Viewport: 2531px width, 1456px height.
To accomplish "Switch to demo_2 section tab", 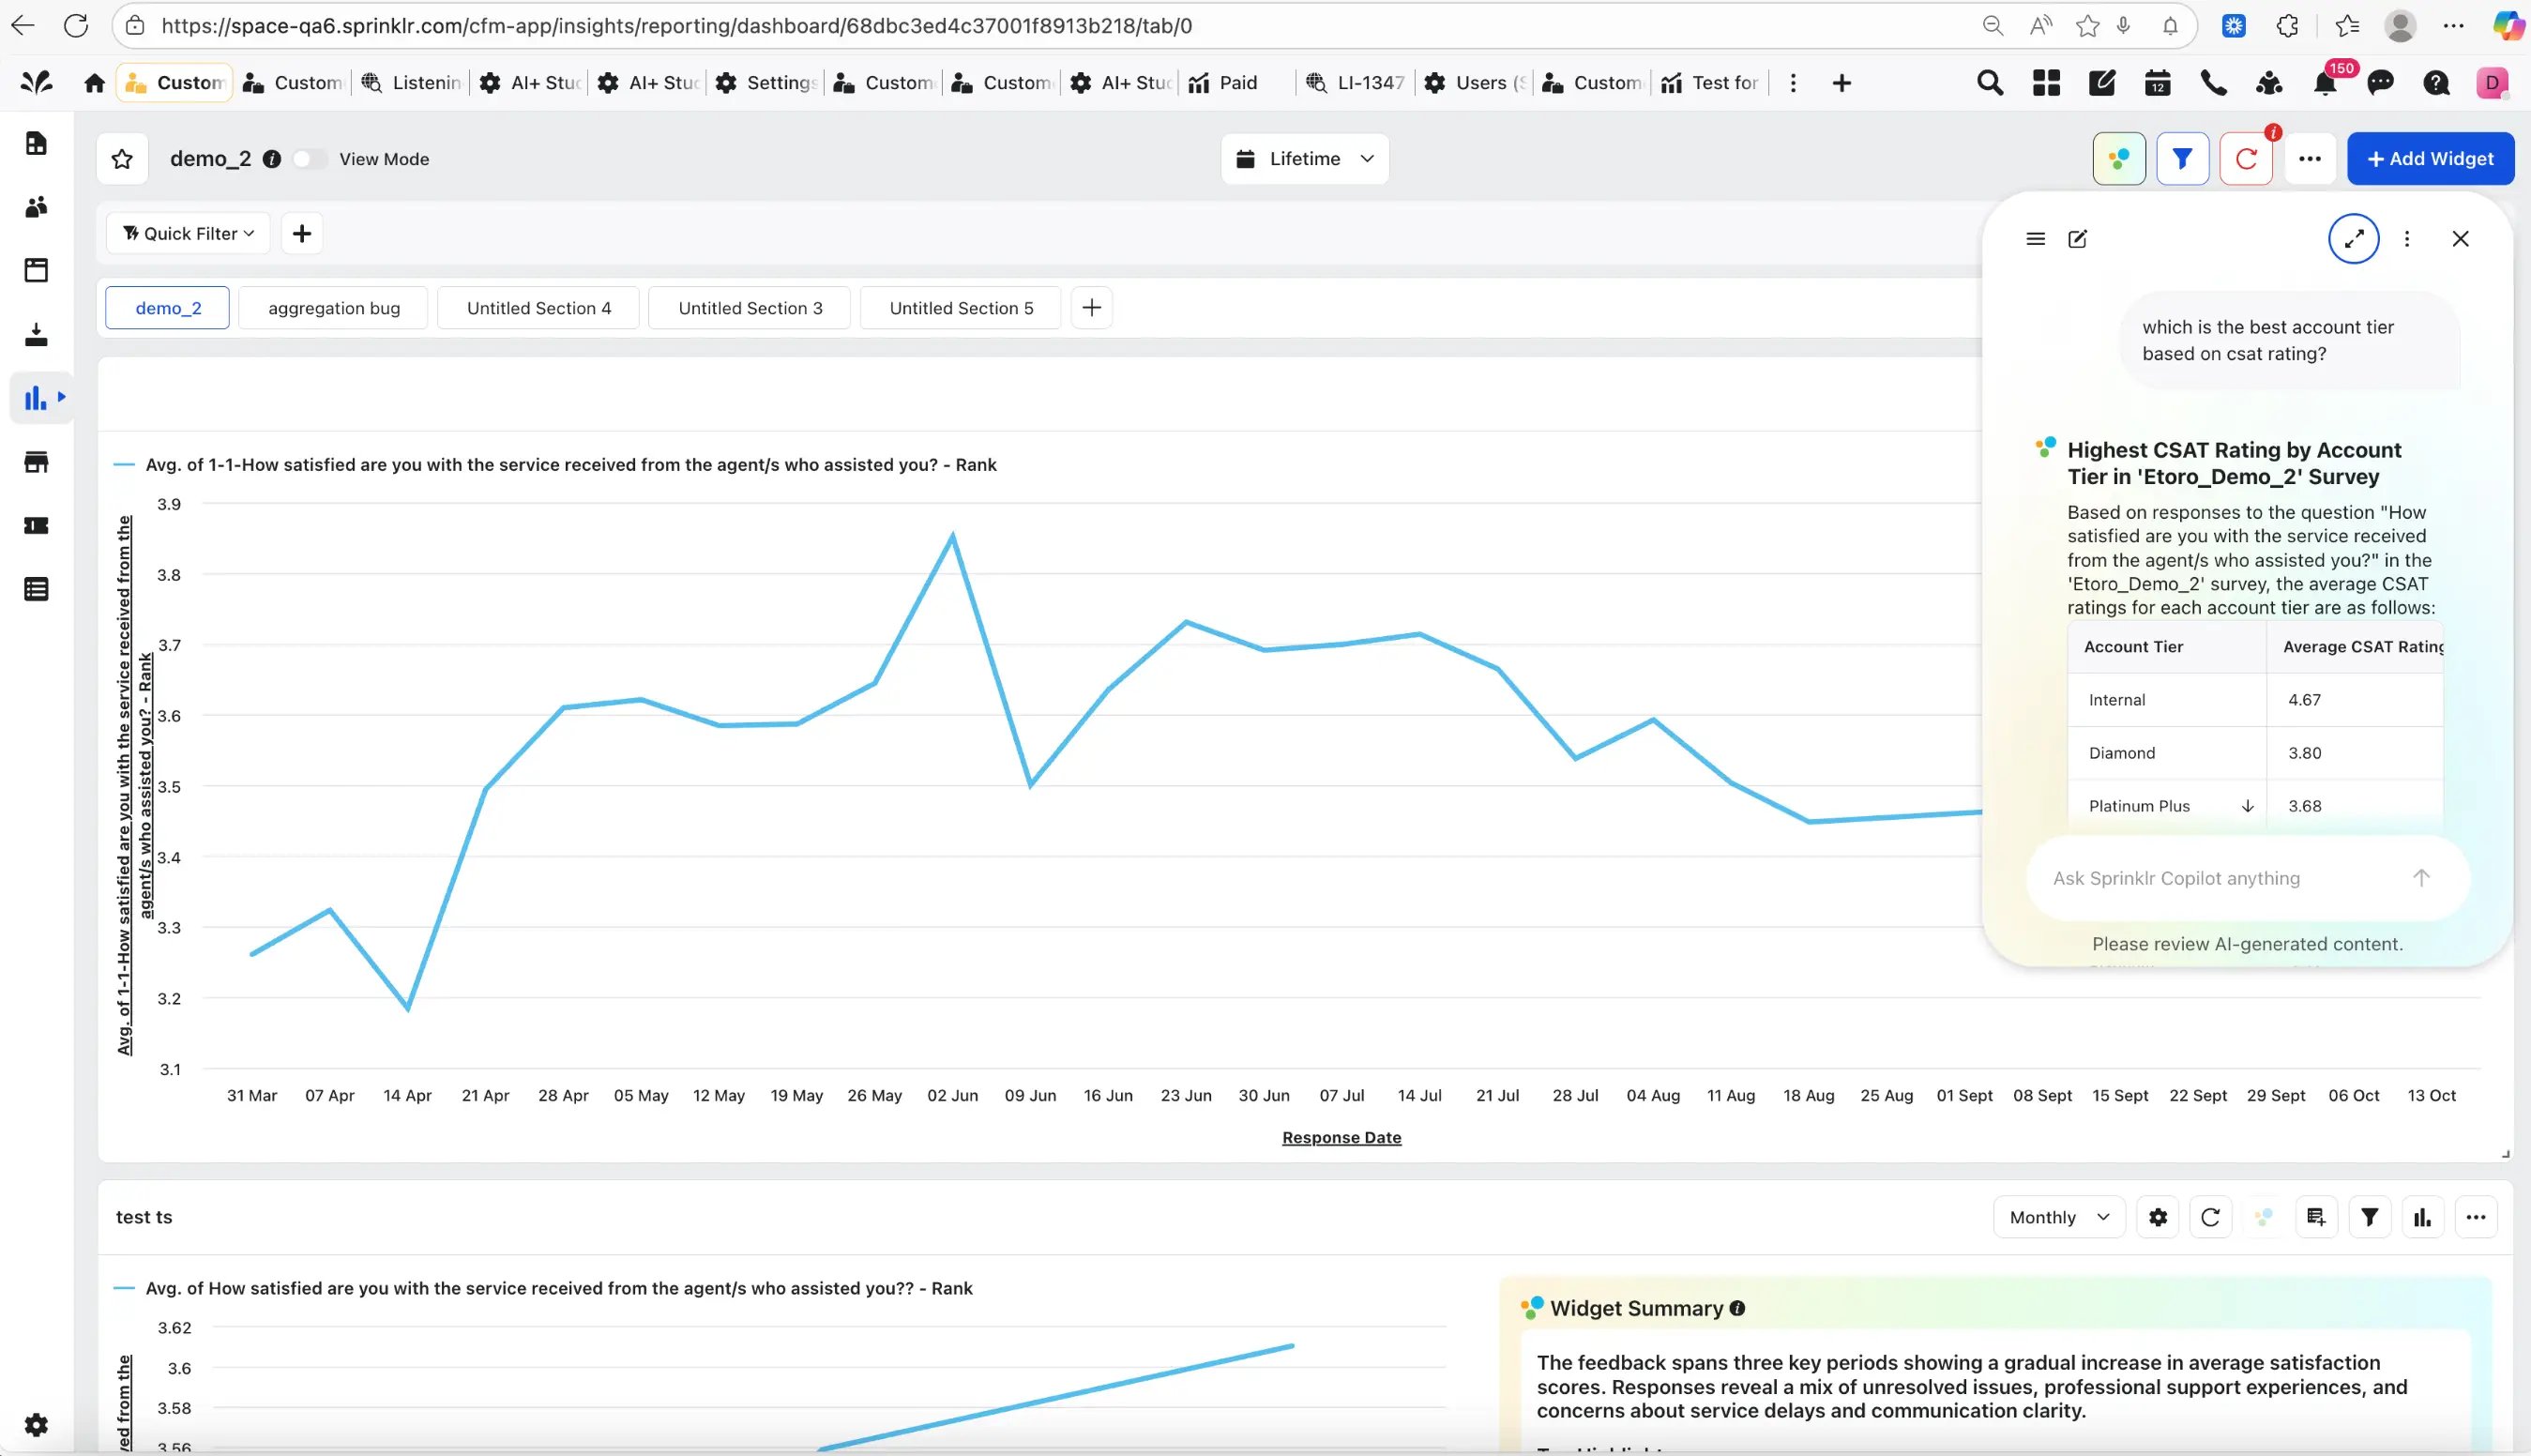I will [x=168, y=308].
